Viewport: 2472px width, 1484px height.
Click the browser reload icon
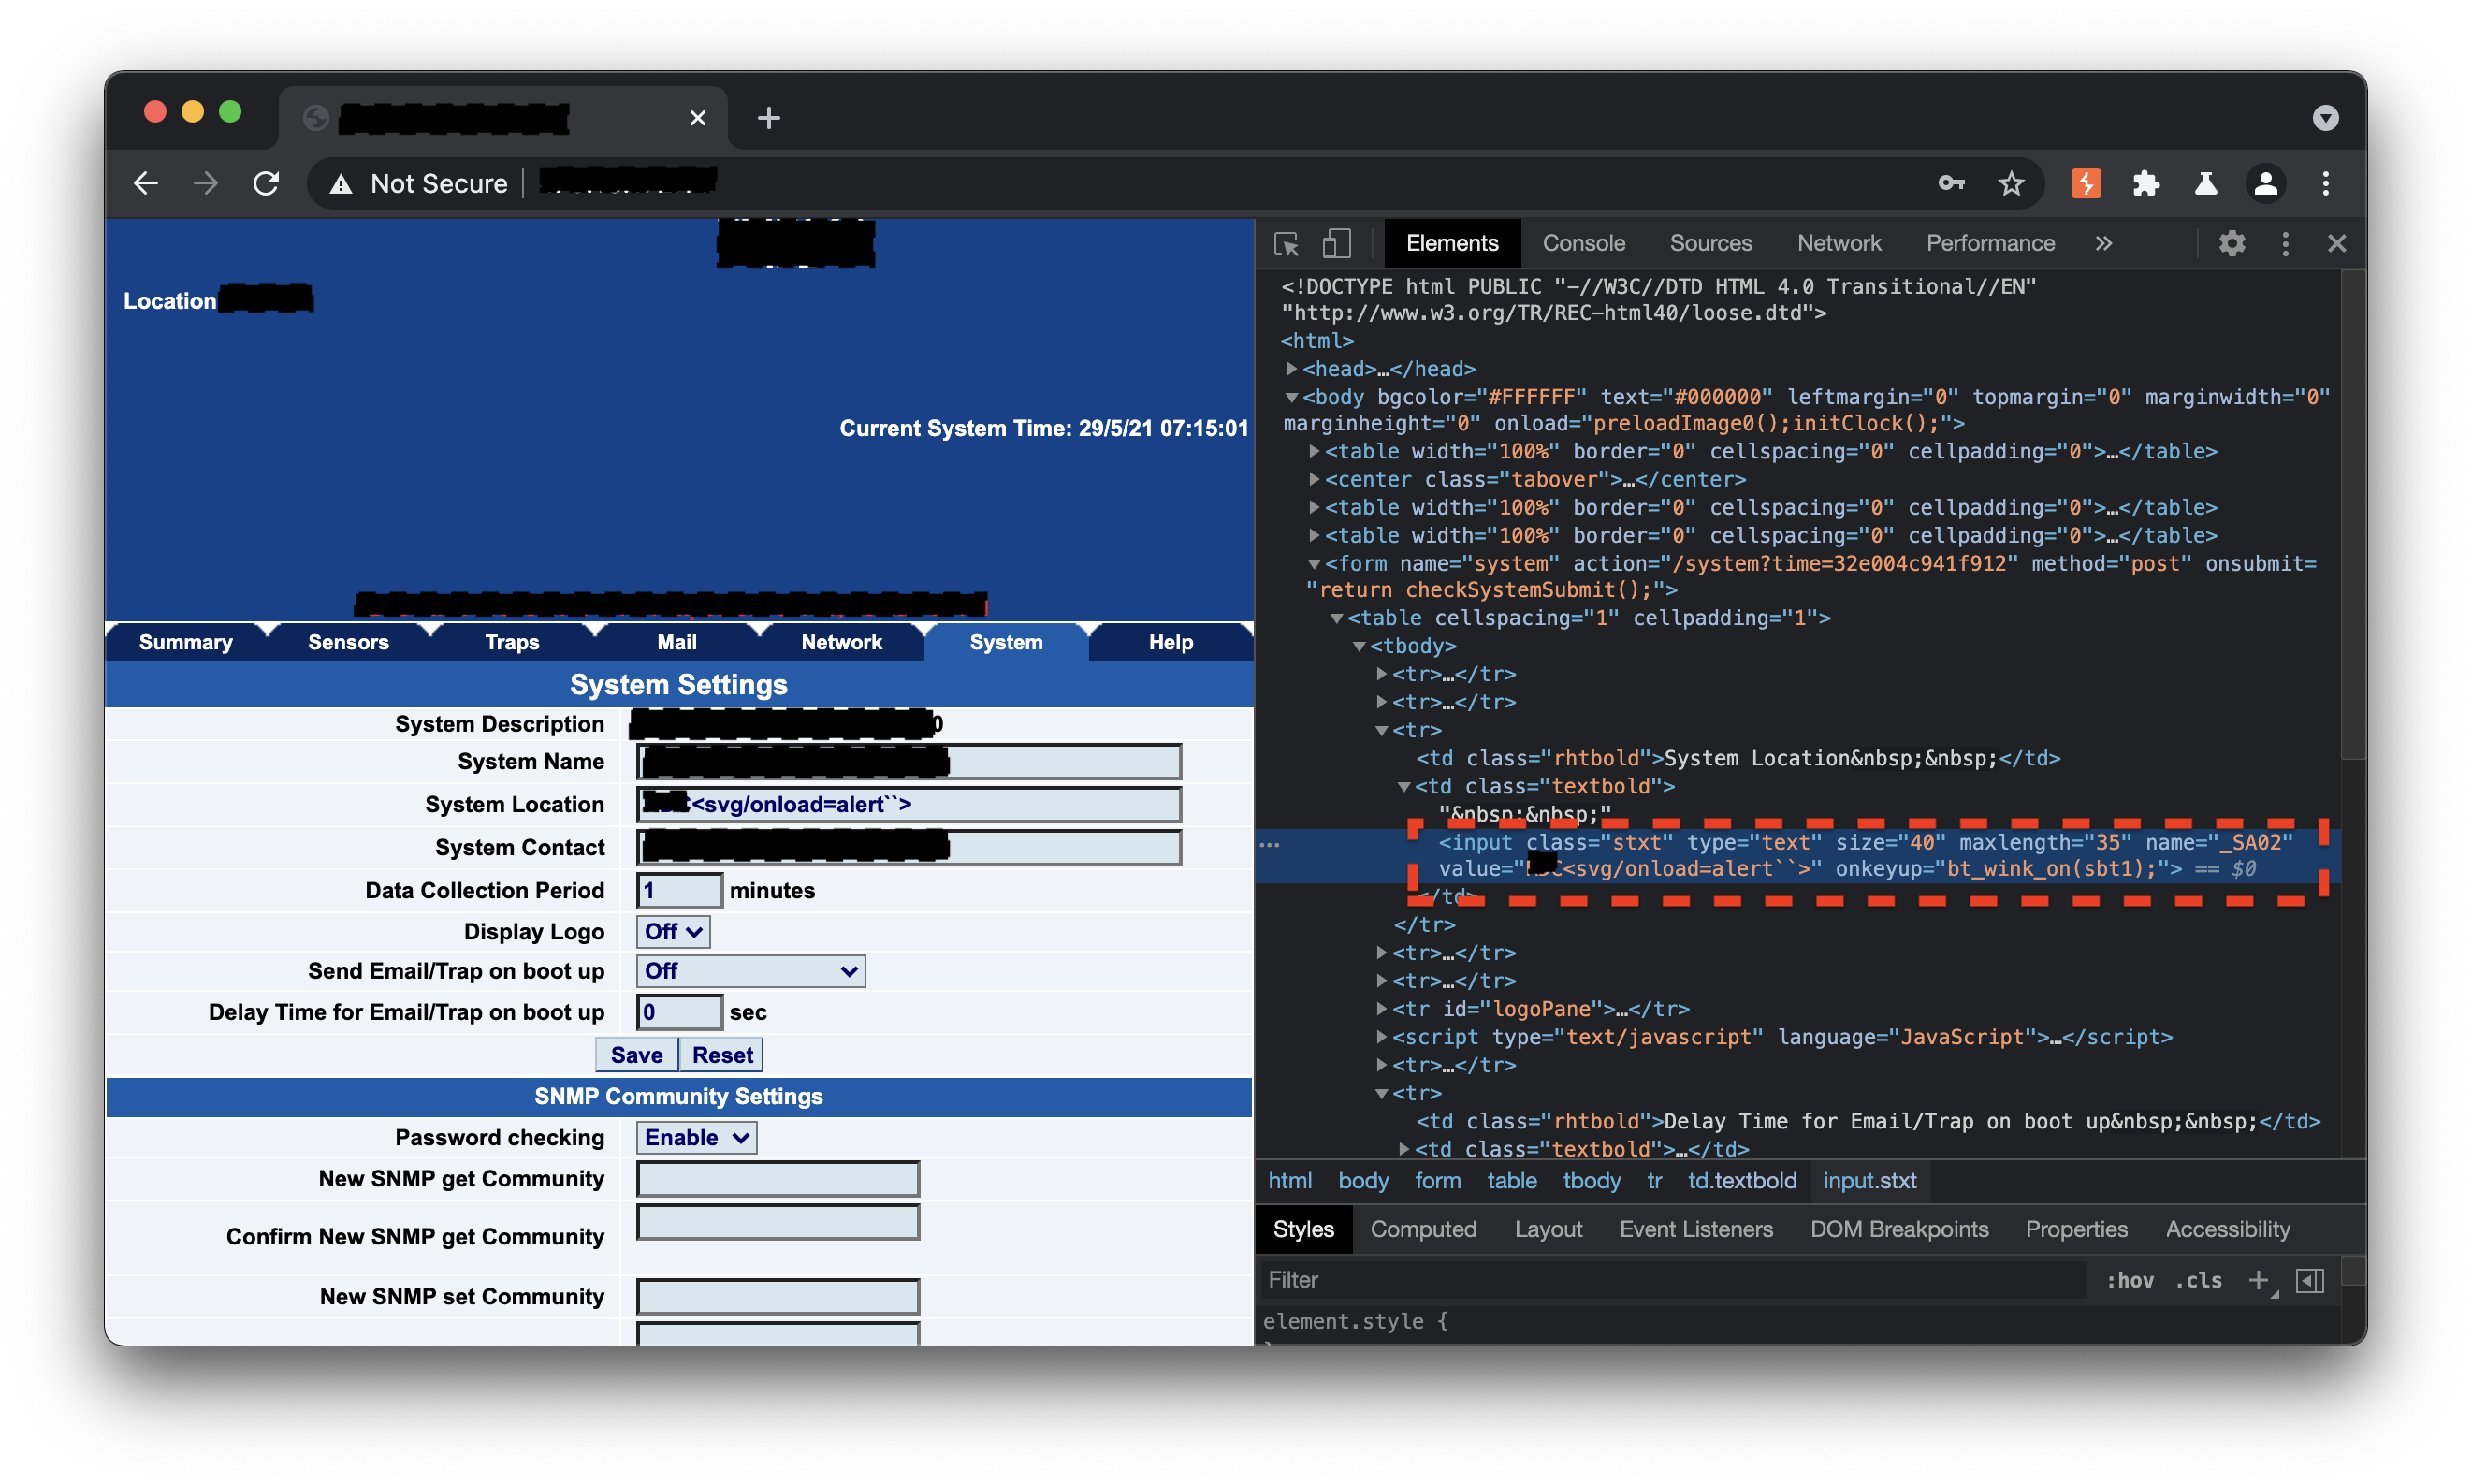click(266, 184)
